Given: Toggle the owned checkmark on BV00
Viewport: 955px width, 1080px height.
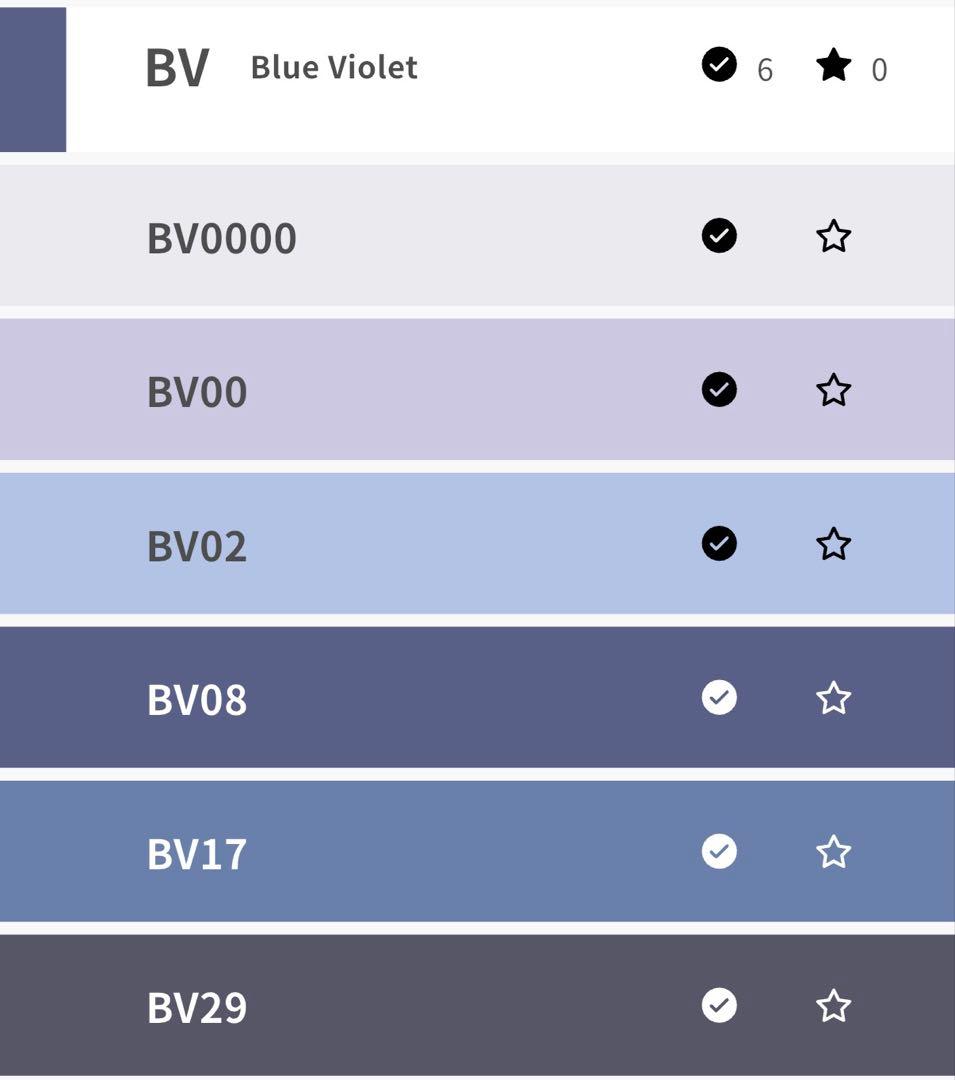Looking at the screenshot, I should coord(719,389).
